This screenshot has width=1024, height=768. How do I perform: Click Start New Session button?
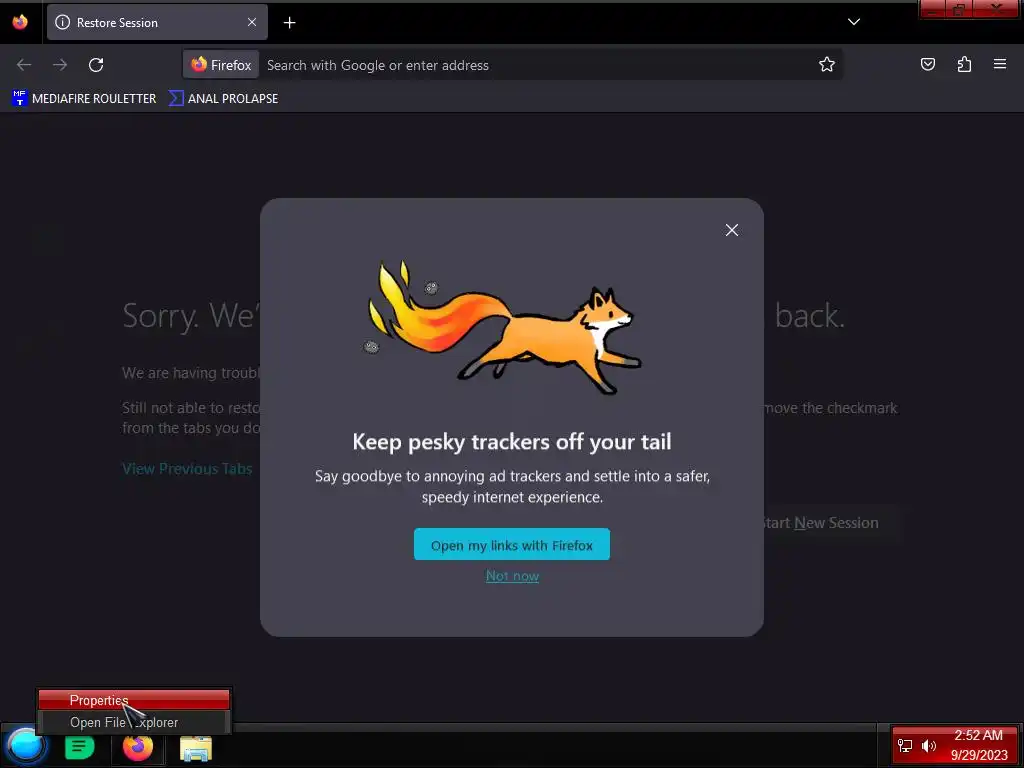(x=820, y=523)
